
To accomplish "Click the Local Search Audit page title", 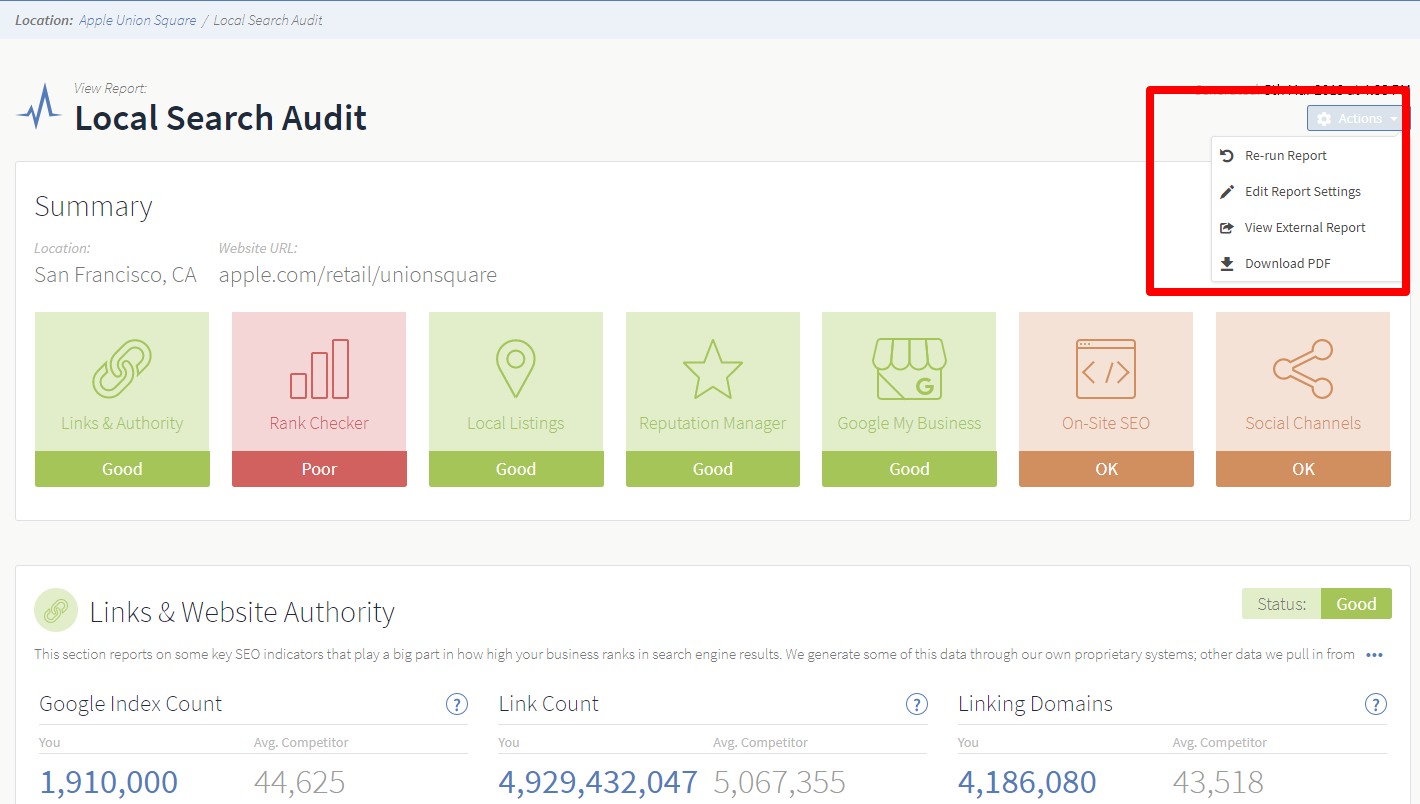I will click(221, 118).
